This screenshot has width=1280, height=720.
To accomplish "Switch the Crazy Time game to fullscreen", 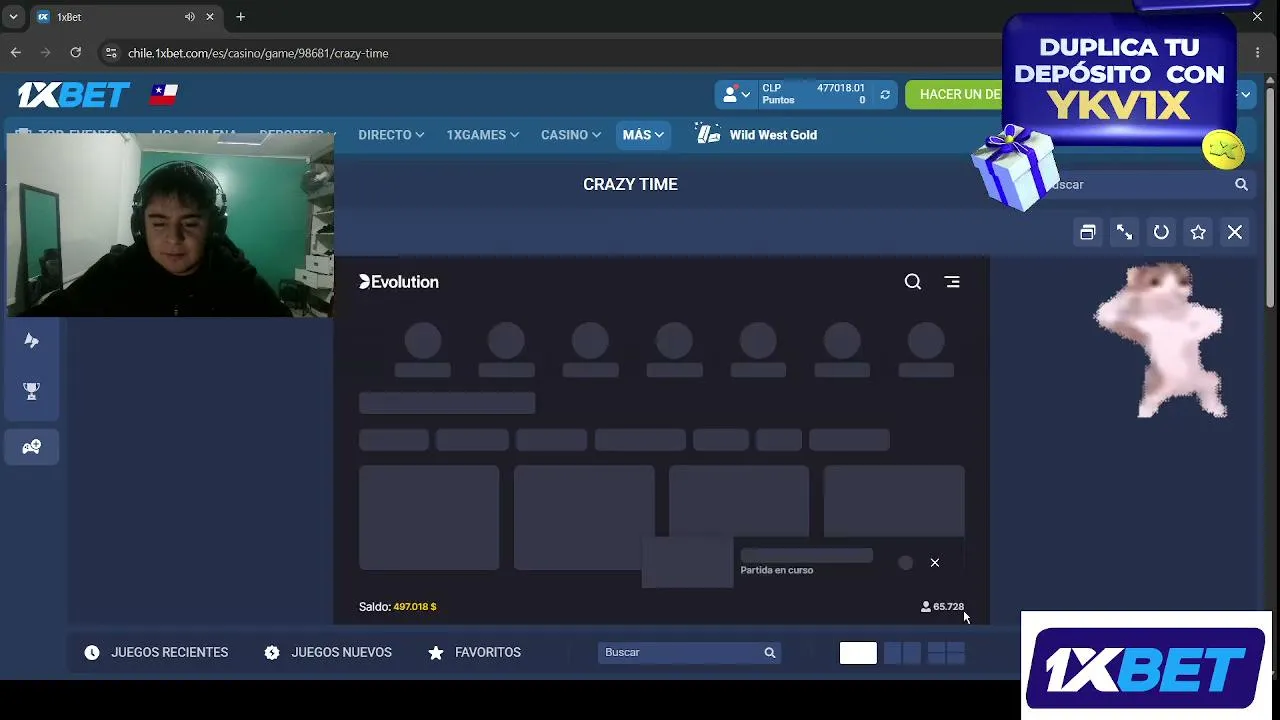I will [x=1125, y=232].
